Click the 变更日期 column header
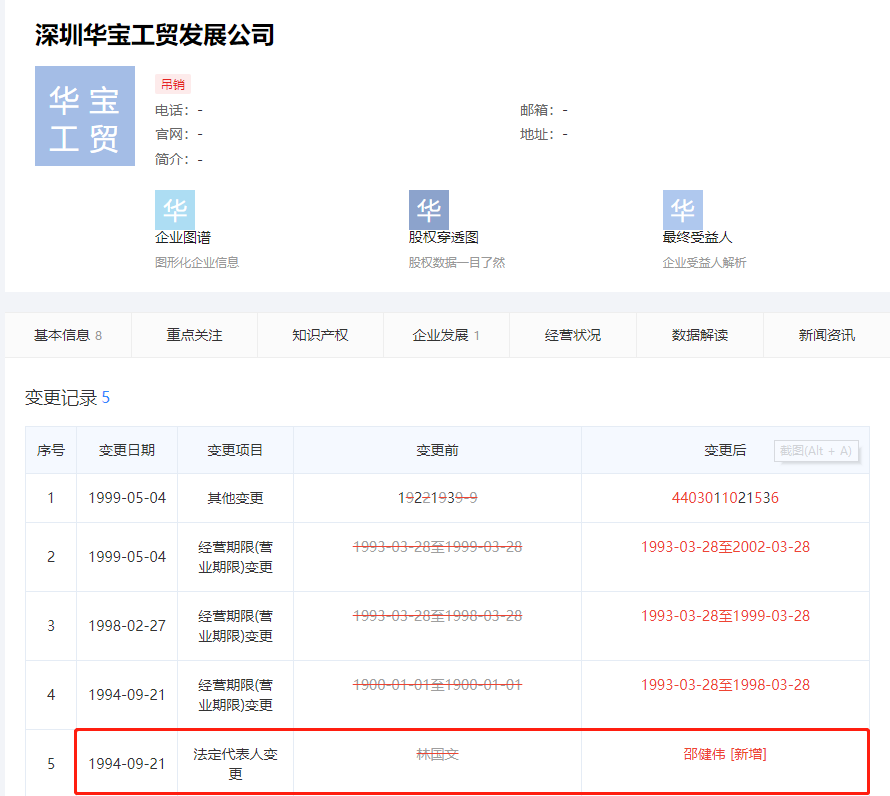The height and width of the screenshot is (796, 890). (x=127, y=450)
